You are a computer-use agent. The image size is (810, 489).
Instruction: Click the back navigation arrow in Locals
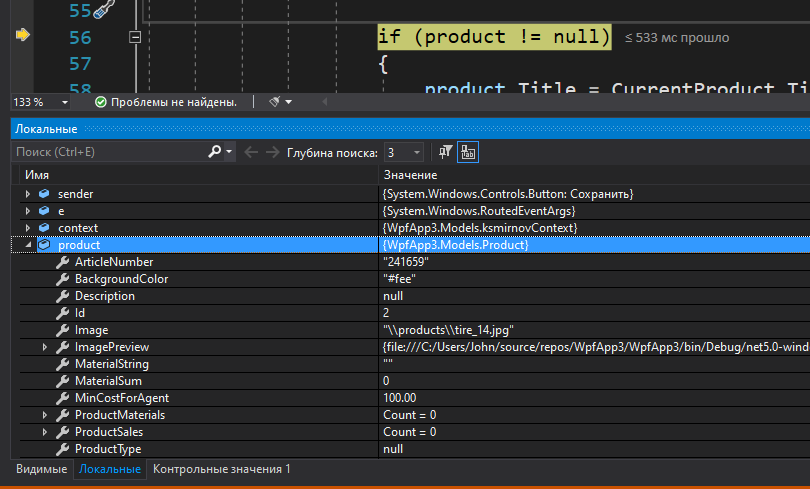coord(250,152)
